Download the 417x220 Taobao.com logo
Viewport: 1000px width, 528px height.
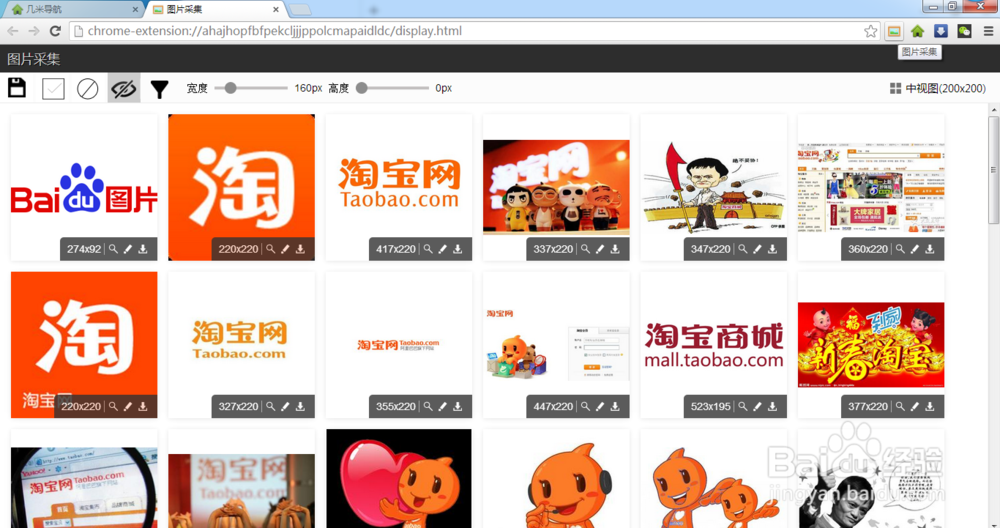pos(458,249)
